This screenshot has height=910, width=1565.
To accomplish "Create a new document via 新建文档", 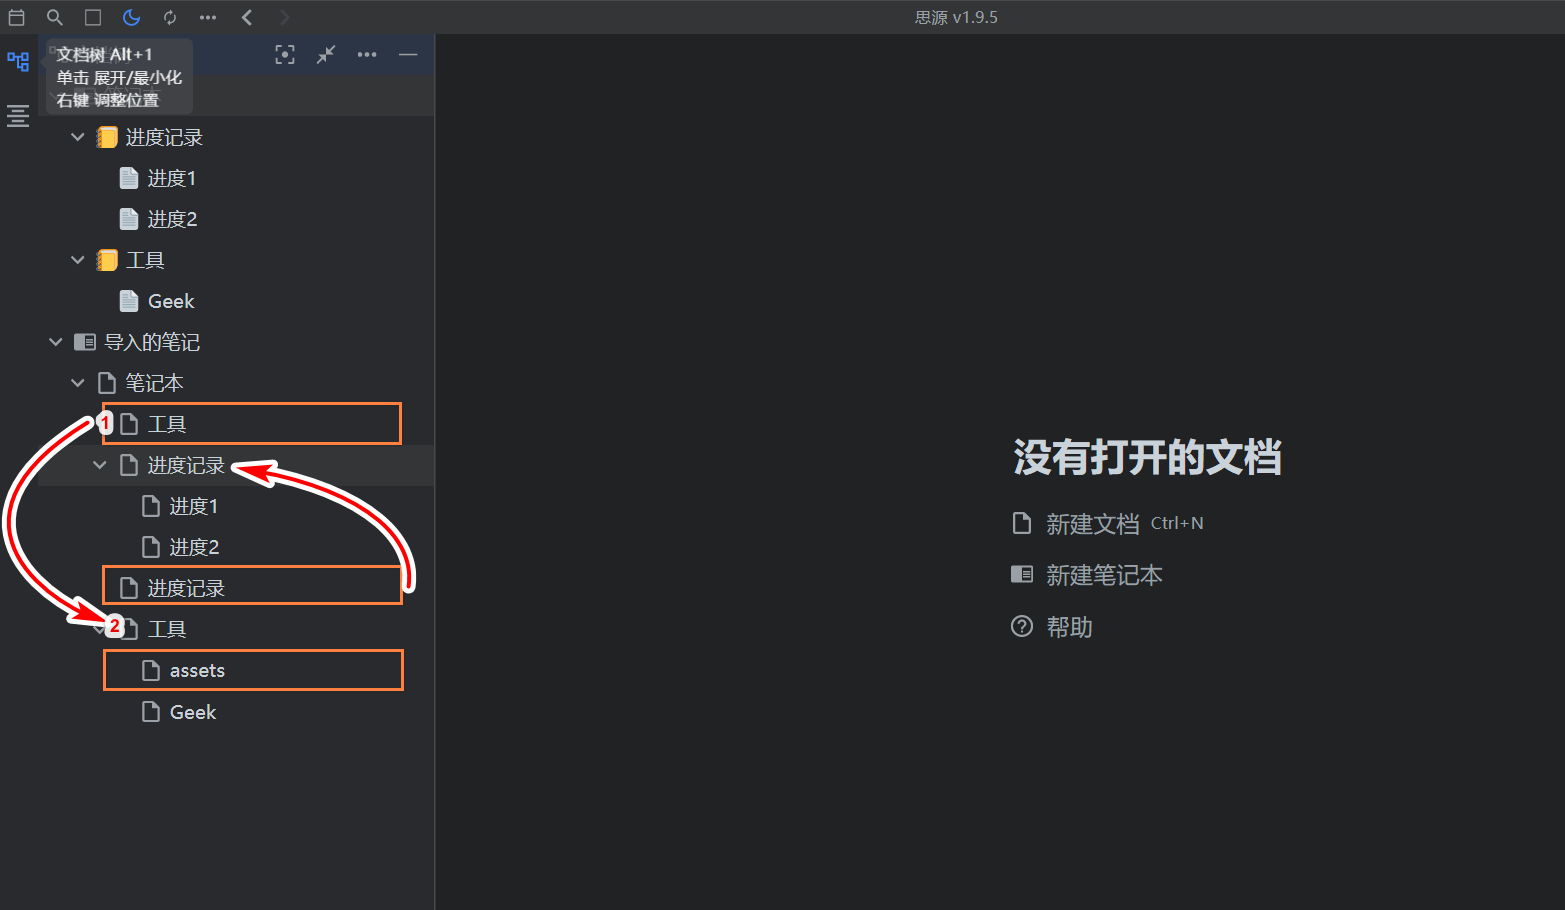I will pos(1094,522).
